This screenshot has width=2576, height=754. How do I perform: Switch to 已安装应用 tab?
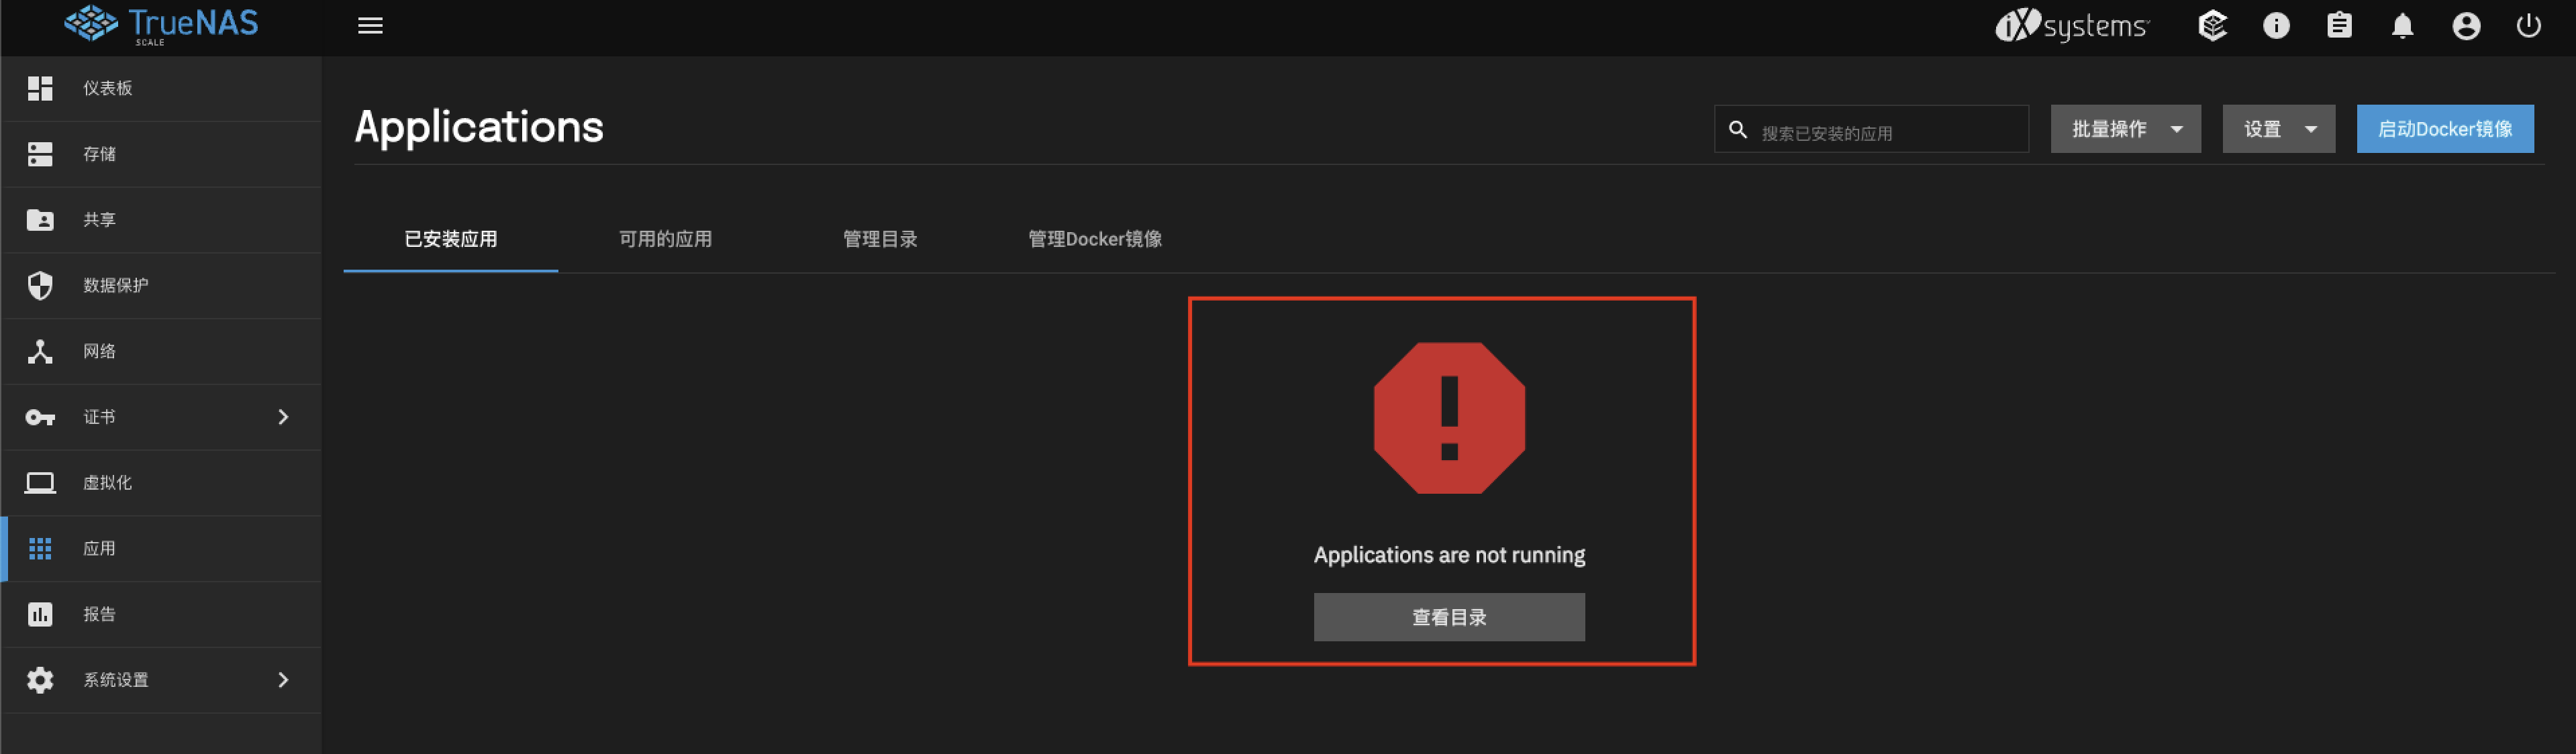pyautogui.click(x=450, y=240)
